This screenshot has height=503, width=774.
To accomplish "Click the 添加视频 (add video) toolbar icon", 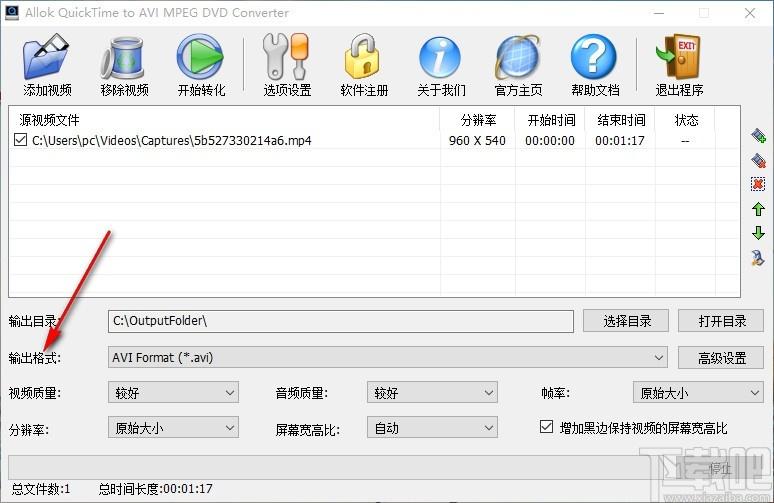I will tap(46, 57).
